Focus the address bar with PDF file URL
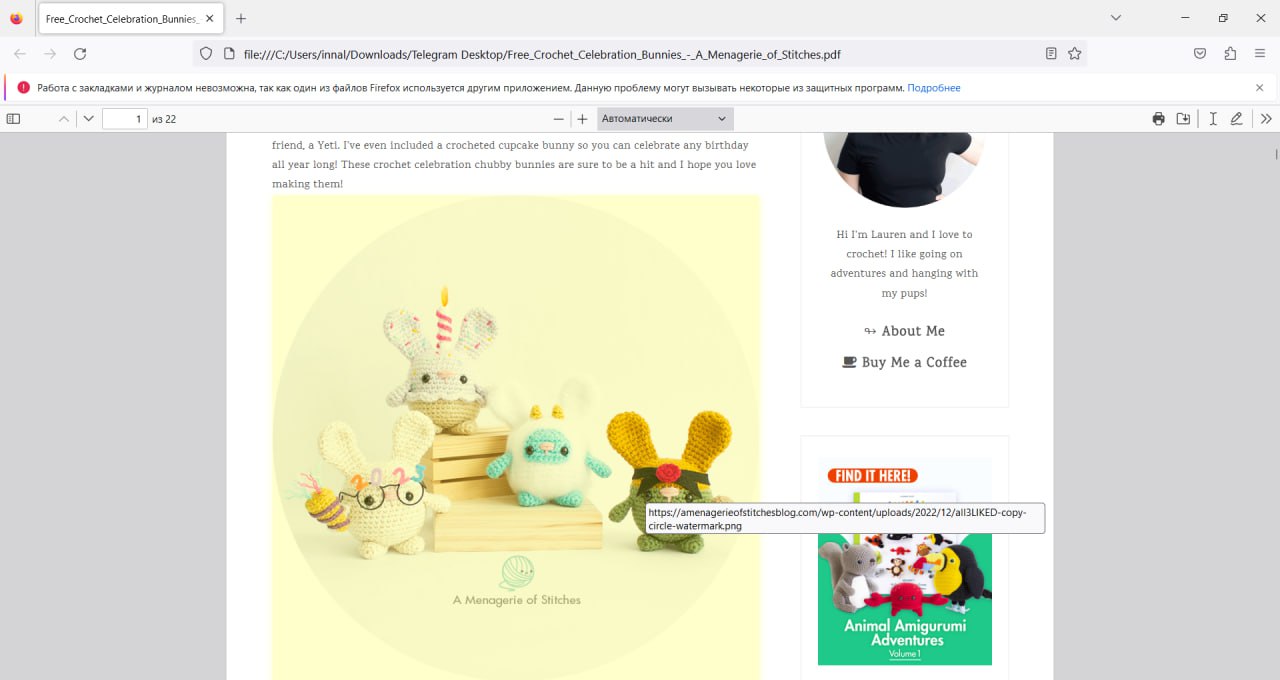The height and width of the screenshot is (680, 1280). pyautogui.click(x=640, y=54)
